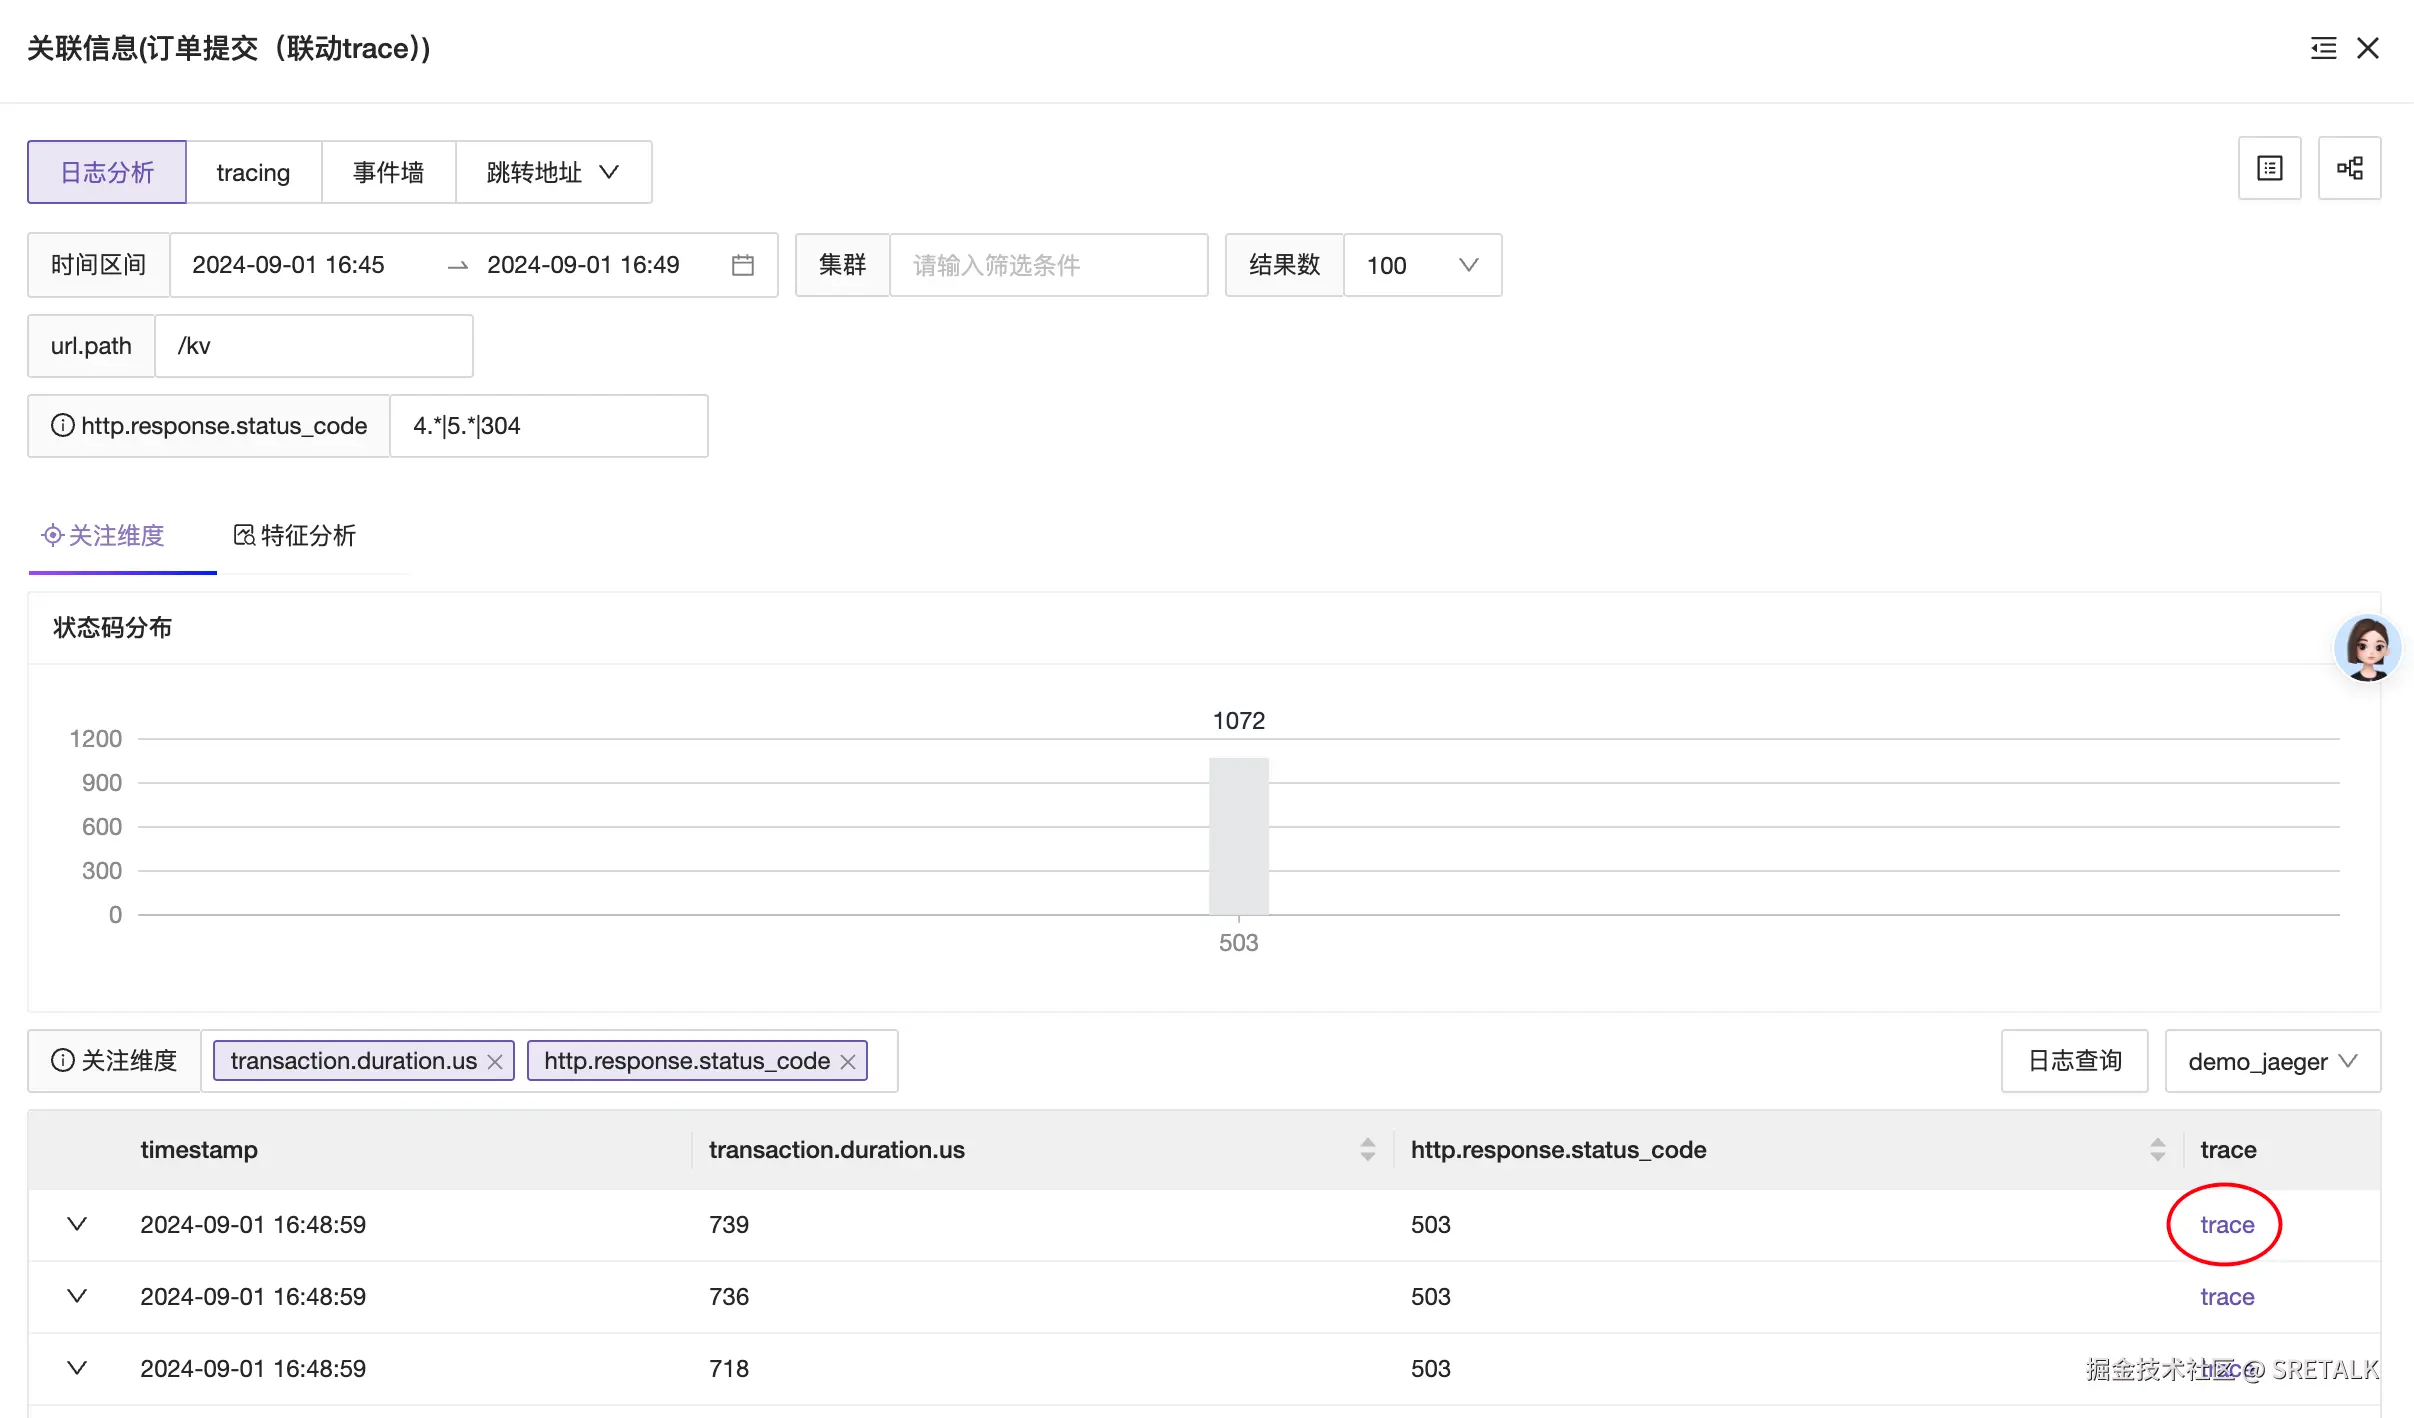Image resolution: width=2414 pixels, height=1418 pixels.
Task: Click the circled trace link in first row
Action: 2226,1224
